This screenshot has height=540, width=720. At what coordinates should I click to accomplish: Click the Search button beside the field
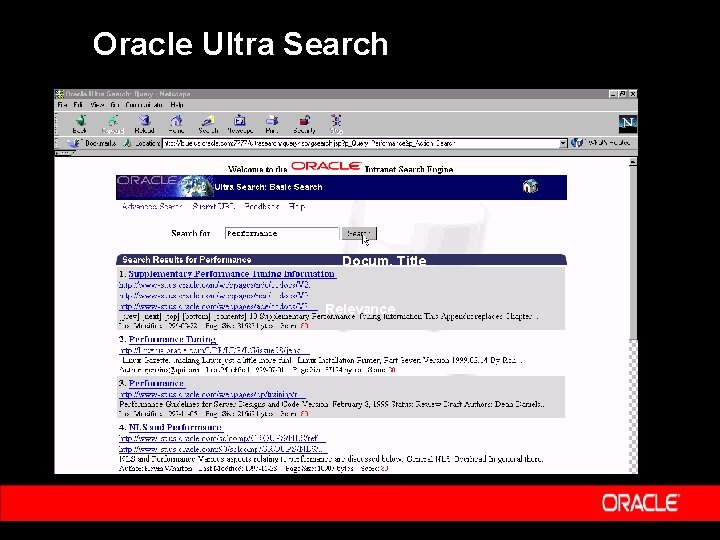[359, 233]
